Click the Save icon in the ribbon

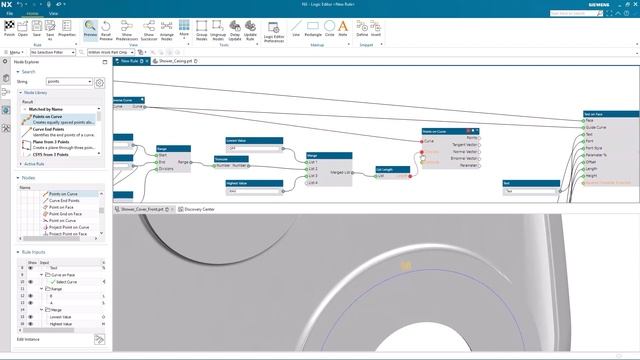pyautogui.click(x=37, y=26)
